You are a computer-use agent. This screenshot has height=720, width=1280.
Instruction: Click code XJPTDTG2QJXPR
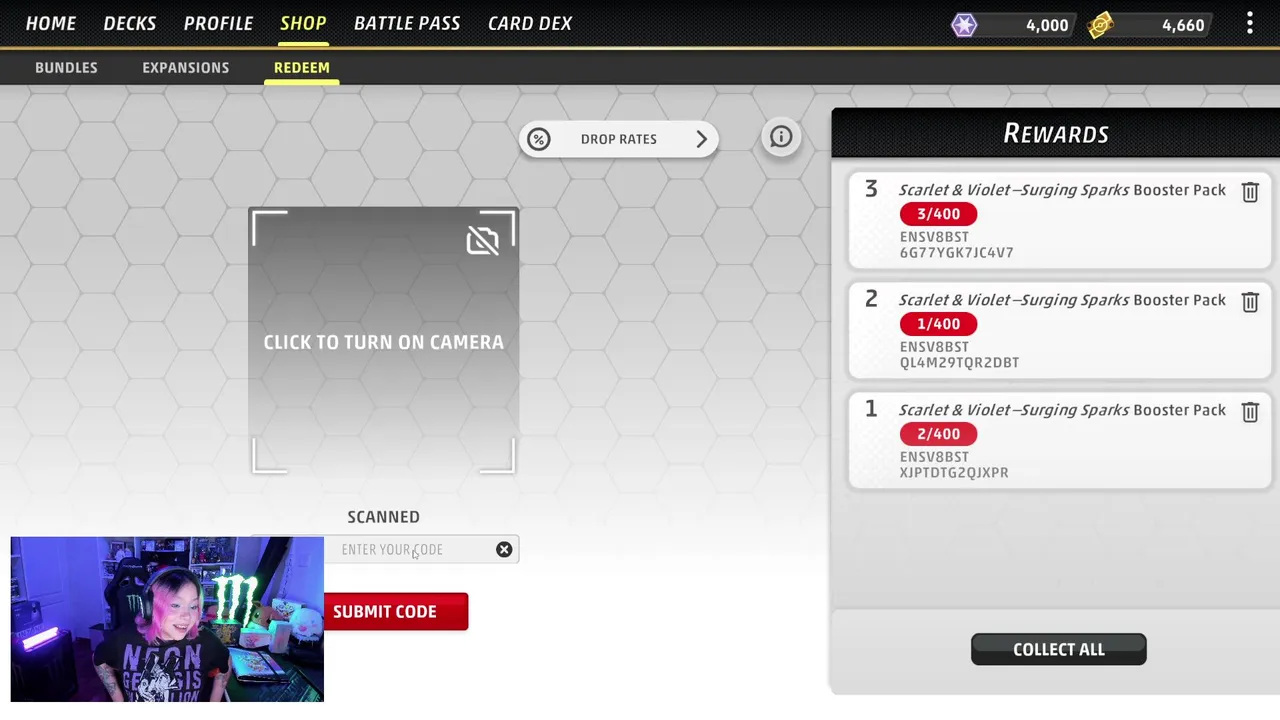954,473
